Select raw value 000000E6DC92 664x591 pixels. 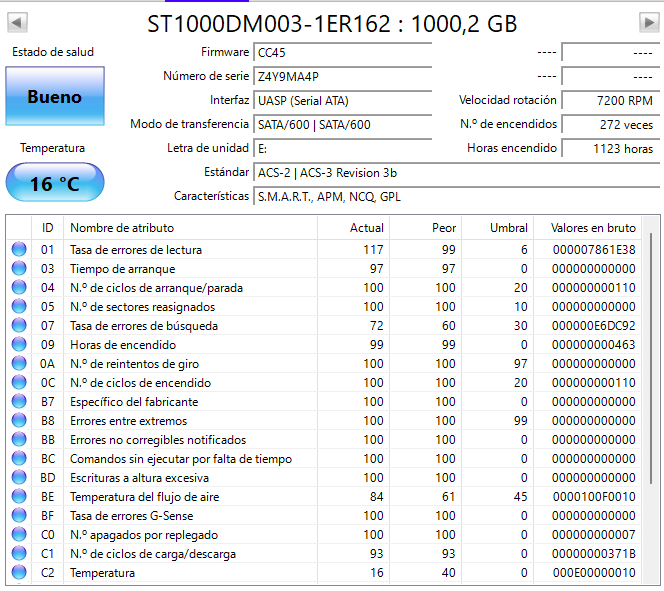point(594,326)
